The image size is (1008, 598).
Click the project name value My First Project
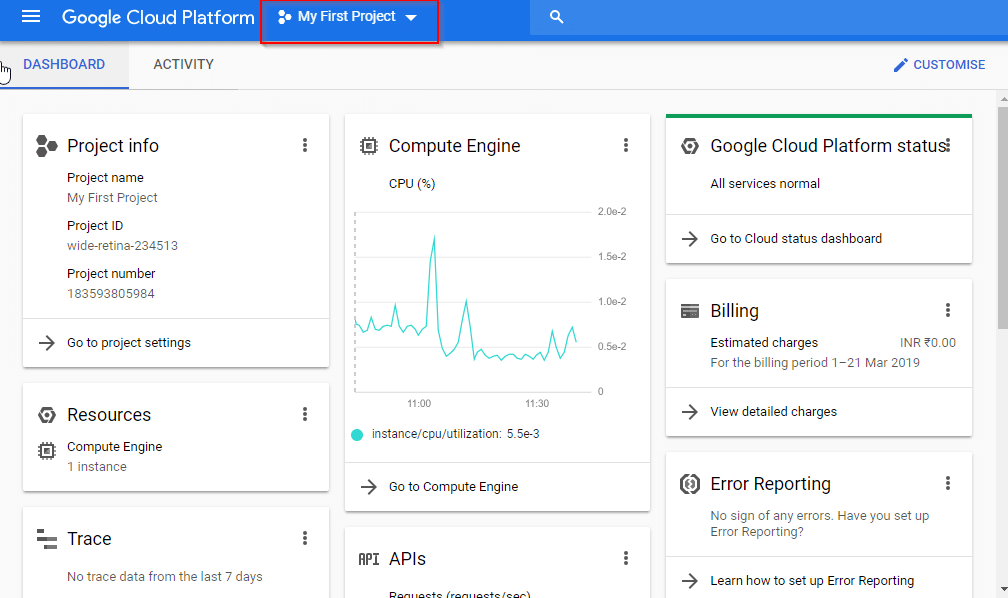coord(112,198)
